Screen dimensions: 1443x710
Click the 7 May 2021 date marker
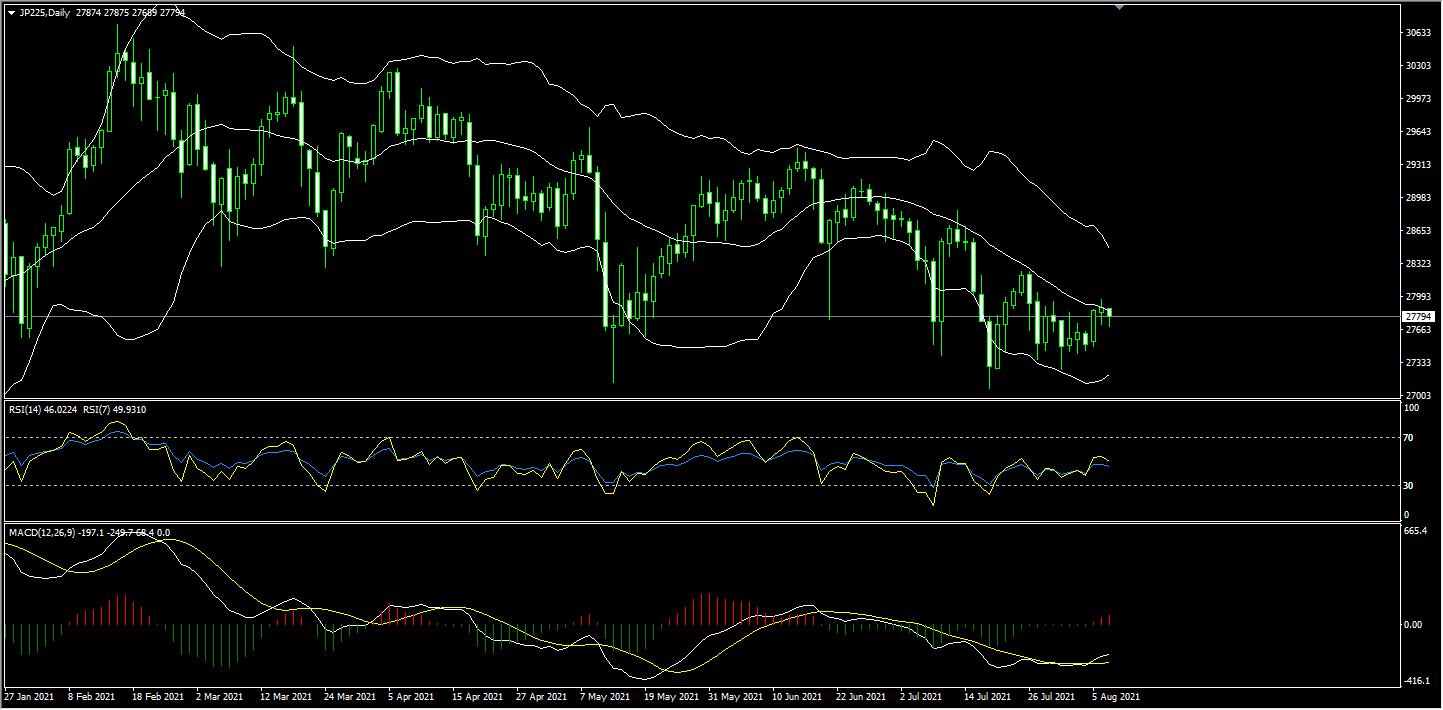coord(604,695)
